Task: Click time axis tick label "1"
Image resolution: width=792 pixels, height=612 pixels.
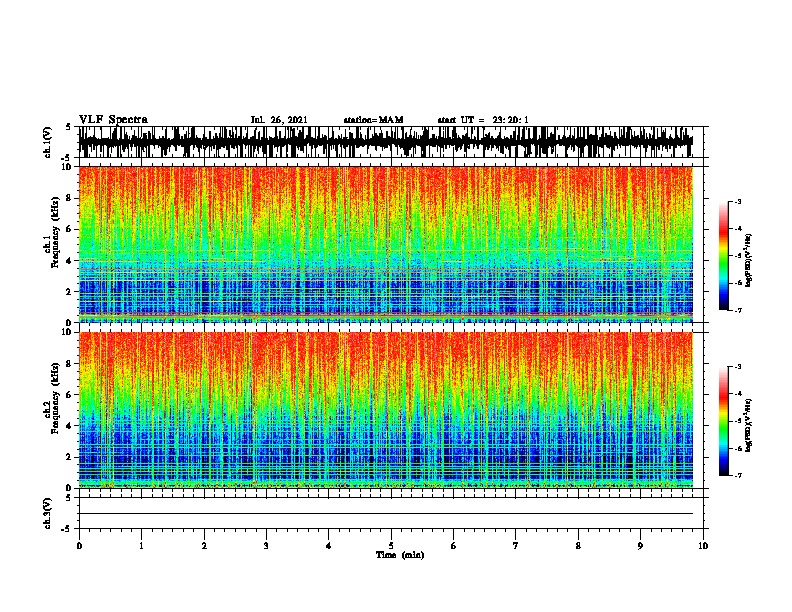Action: click(x=141, y=545)
